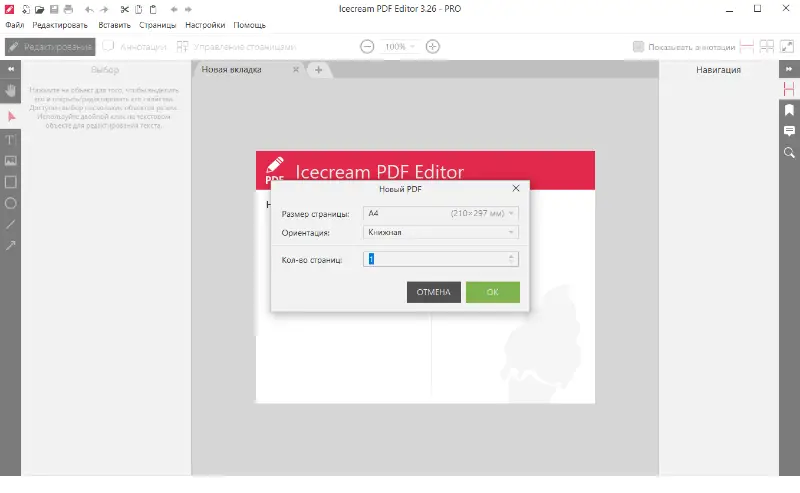Open the Помощь menu
Image resolution: width=800 pixels, height=493 pixels.
coord(249,25)
